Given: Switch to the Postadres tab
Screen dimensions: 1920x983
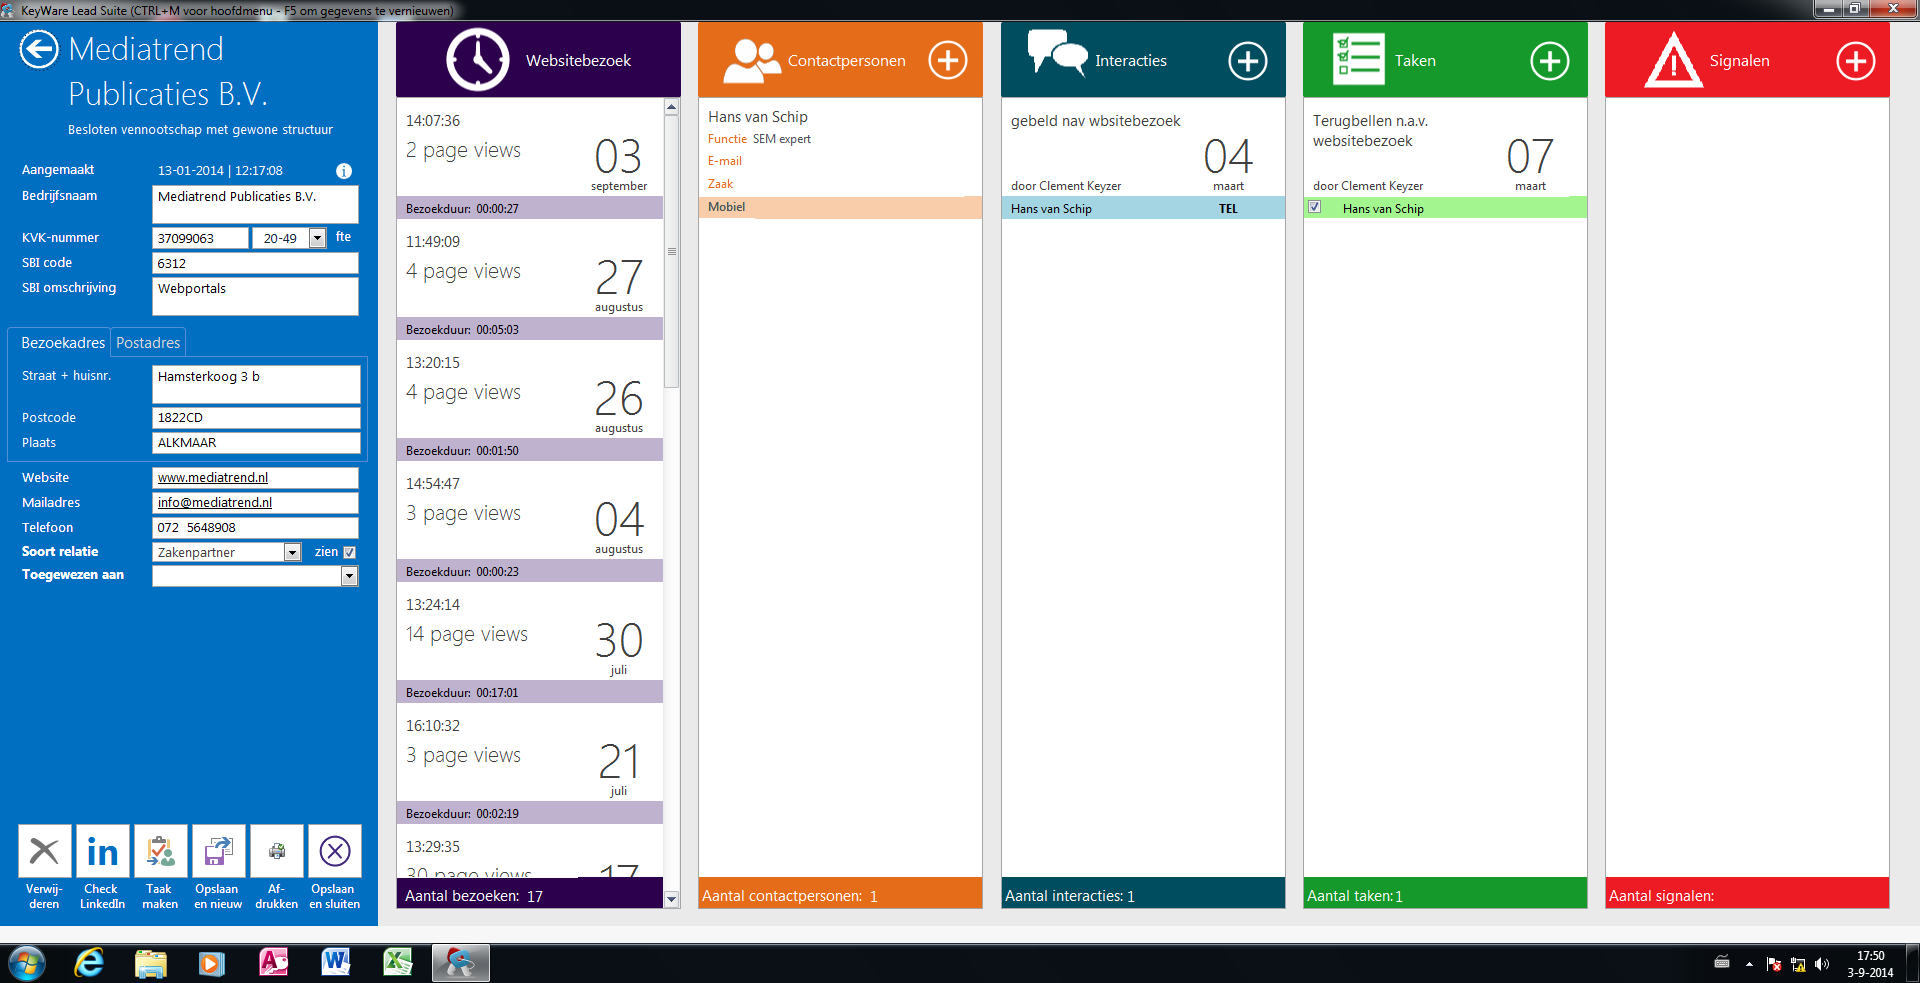Looking at the screenshot, I should point(148,342).
